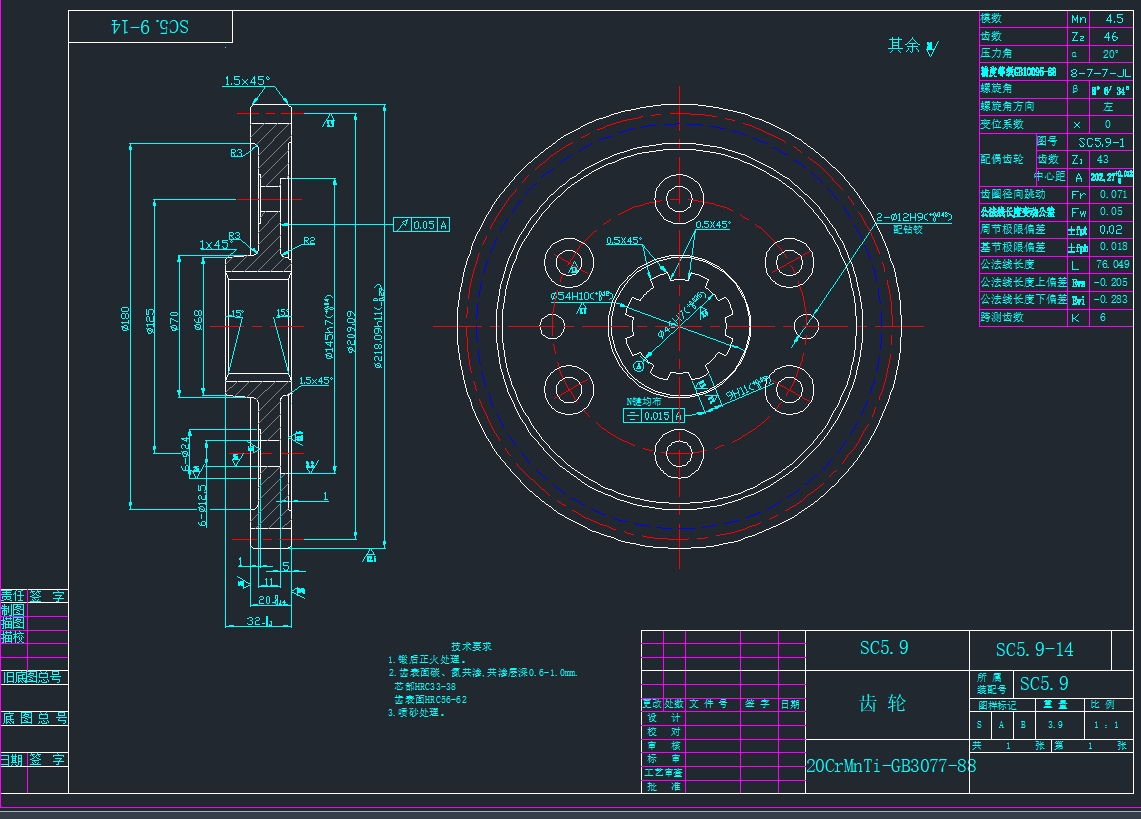Select the 20CrMnTi-GB3077-88 material text

point(891,766)
